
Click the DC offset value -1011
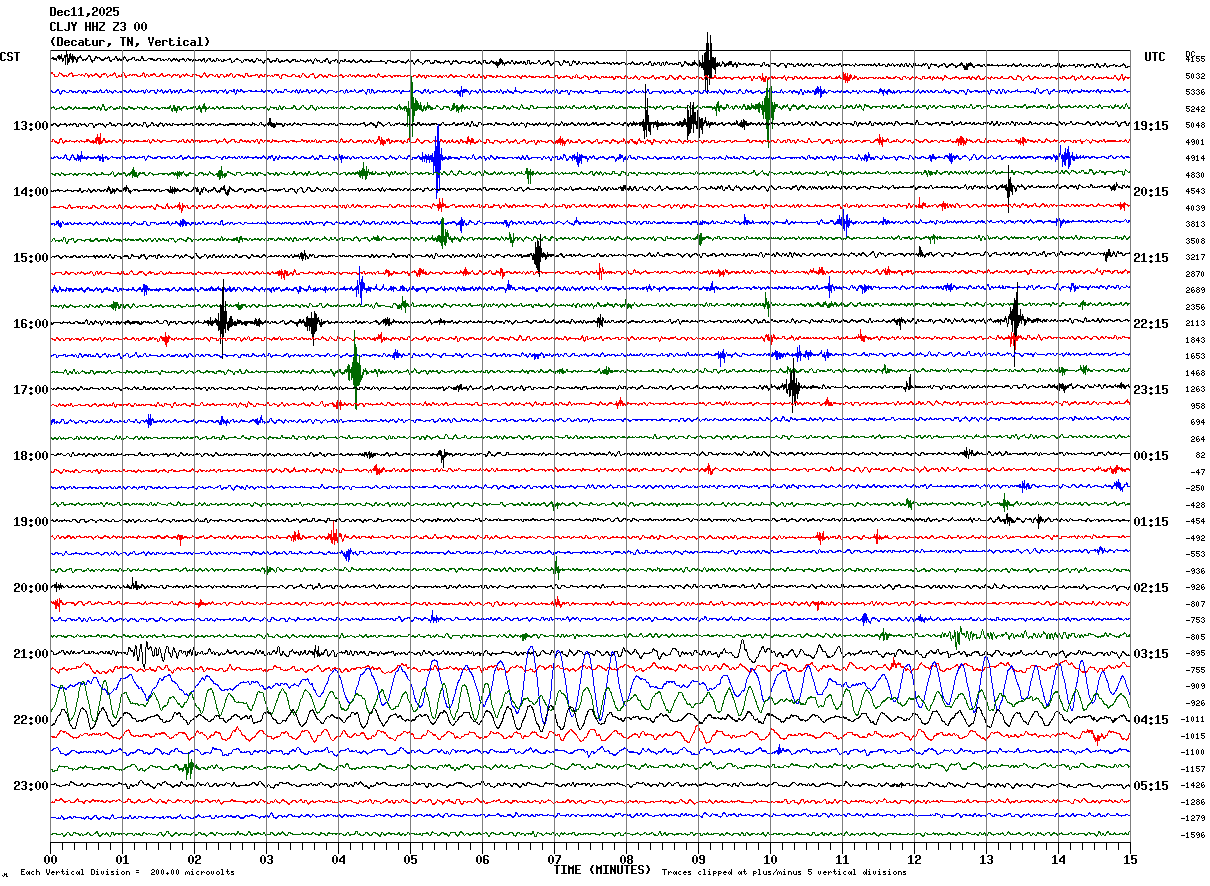click(x=1195, y=720)
